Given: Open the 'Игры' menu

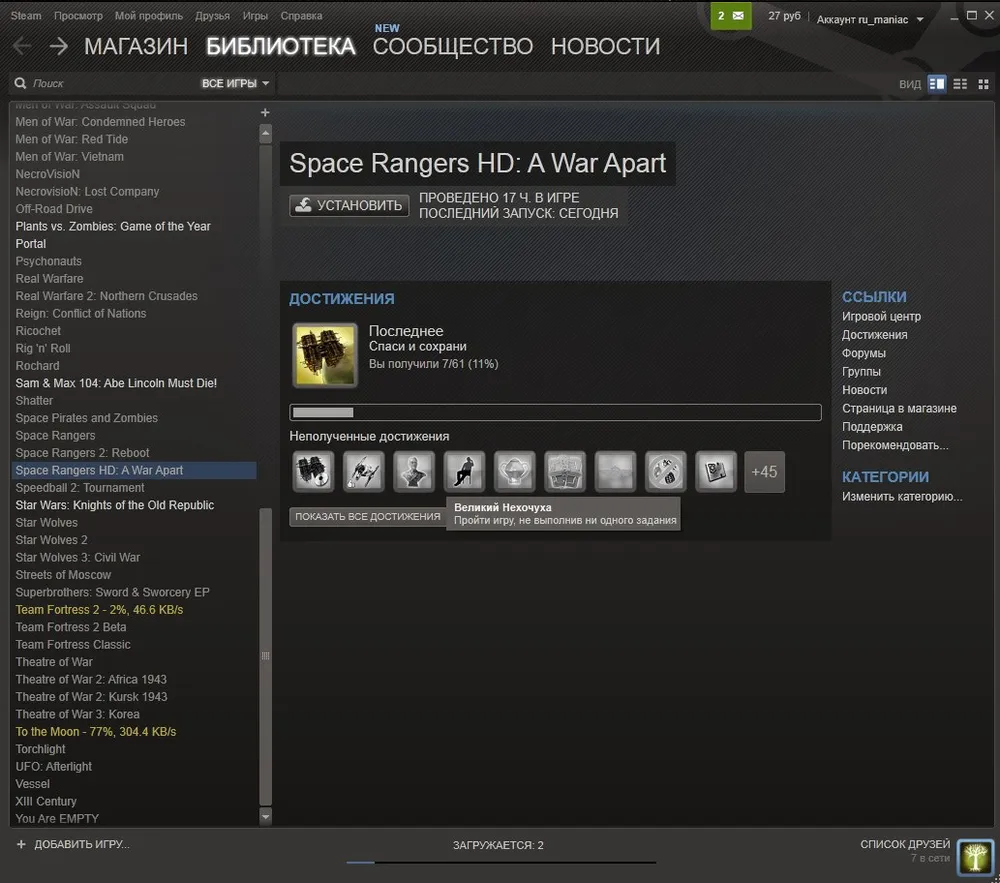Looking at the screenshot, I should [255, 16].
